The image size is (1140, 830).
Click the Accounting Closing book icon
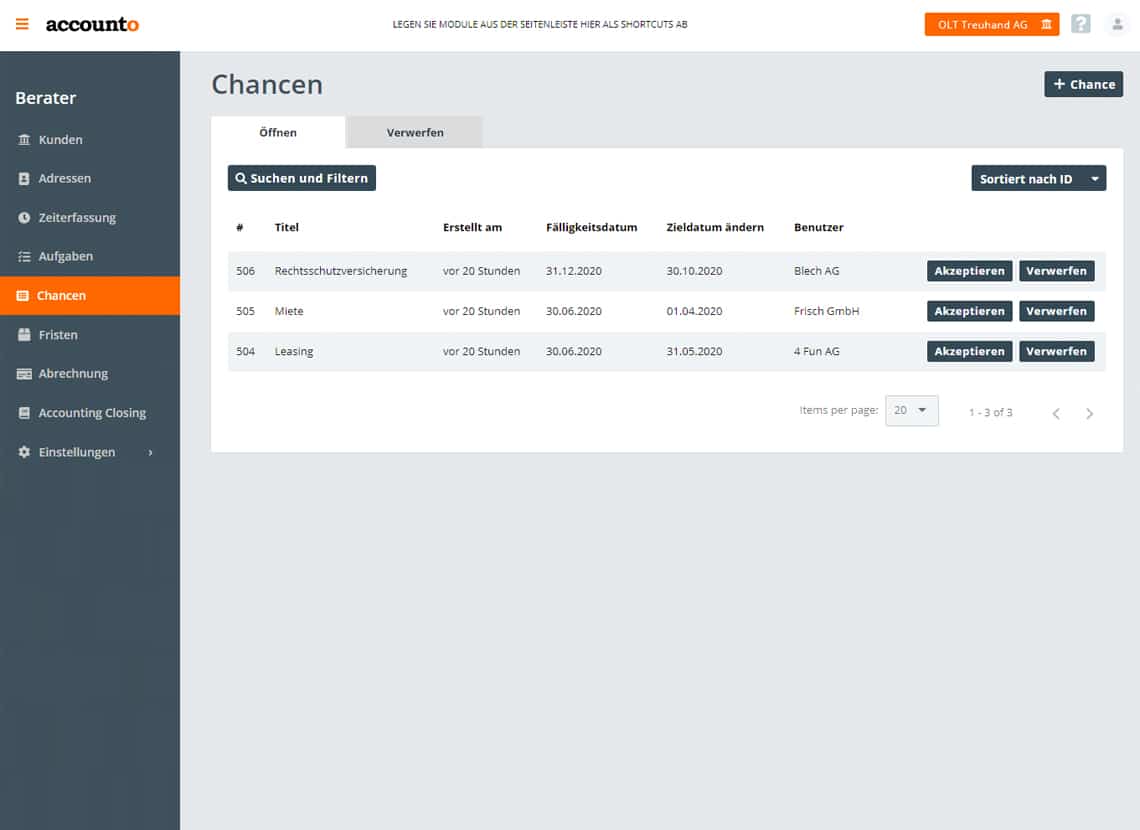tap(24, 413)
